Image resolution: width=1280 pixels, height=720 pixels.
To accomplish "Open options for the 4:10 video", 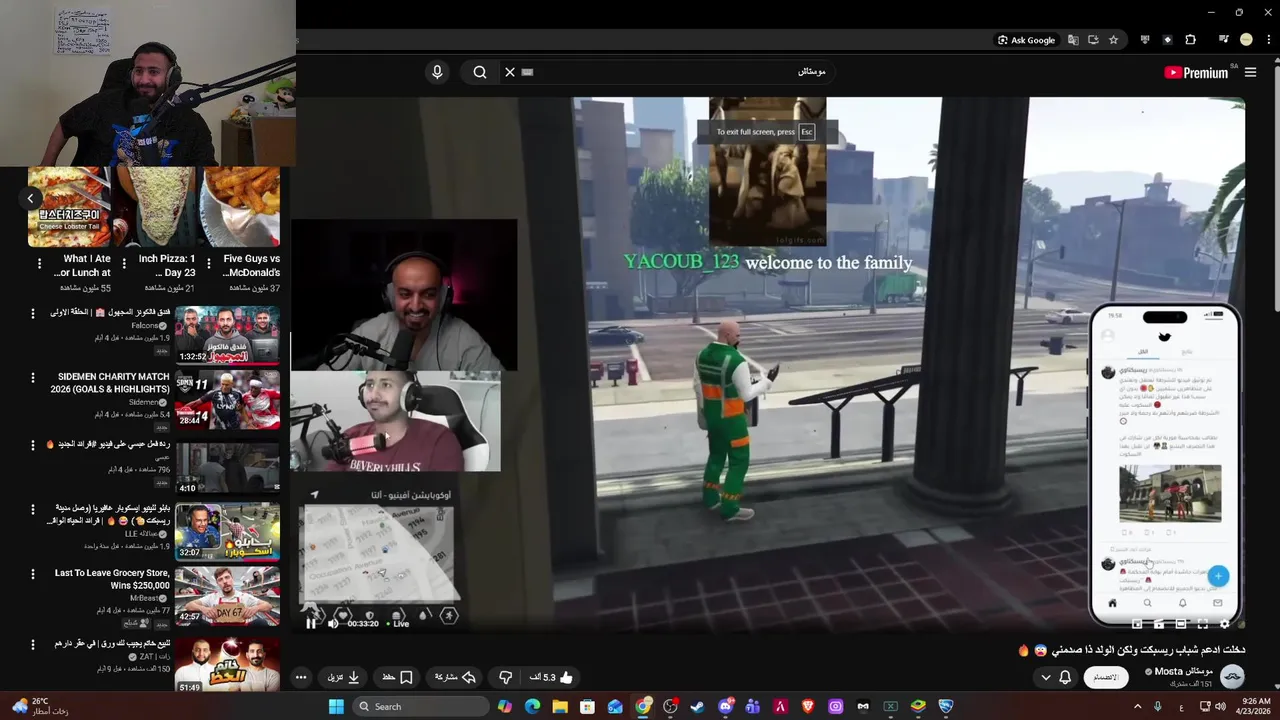I will [32, 445].
